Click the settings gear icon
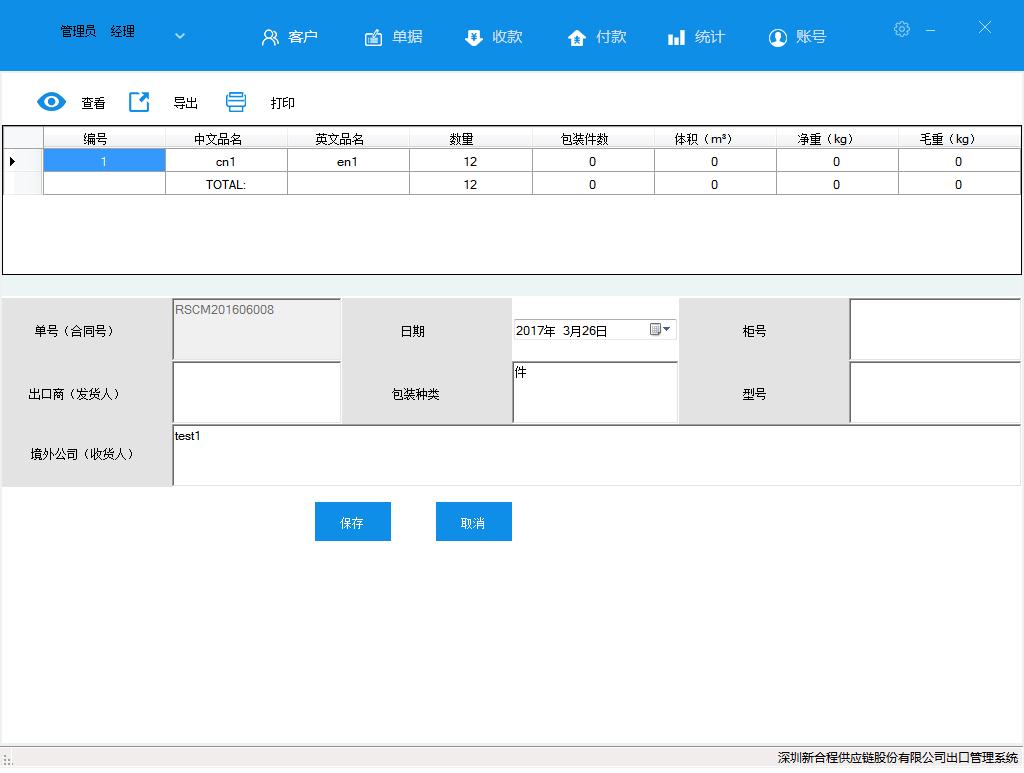1024x773 pixels. [x=902, y=29]
